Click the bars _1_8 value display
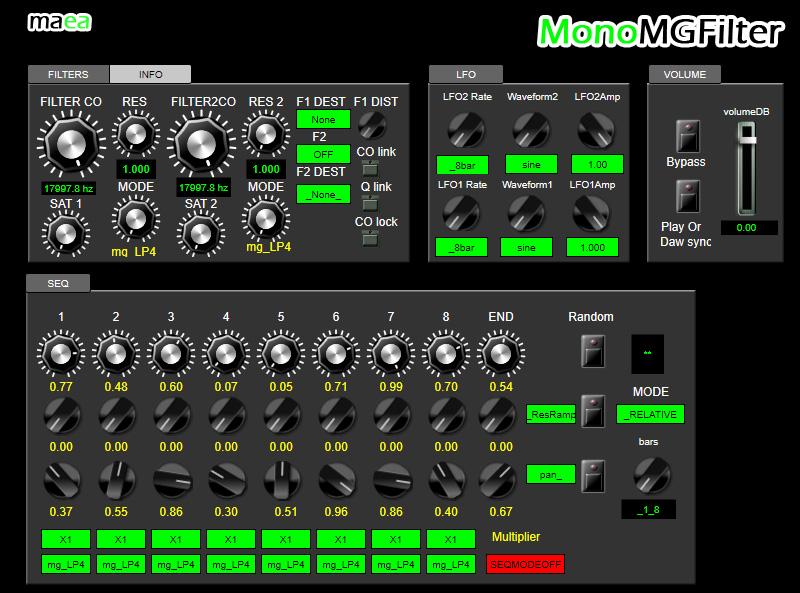The width and height of the screenshot is (800, 593). click(648, 509)
